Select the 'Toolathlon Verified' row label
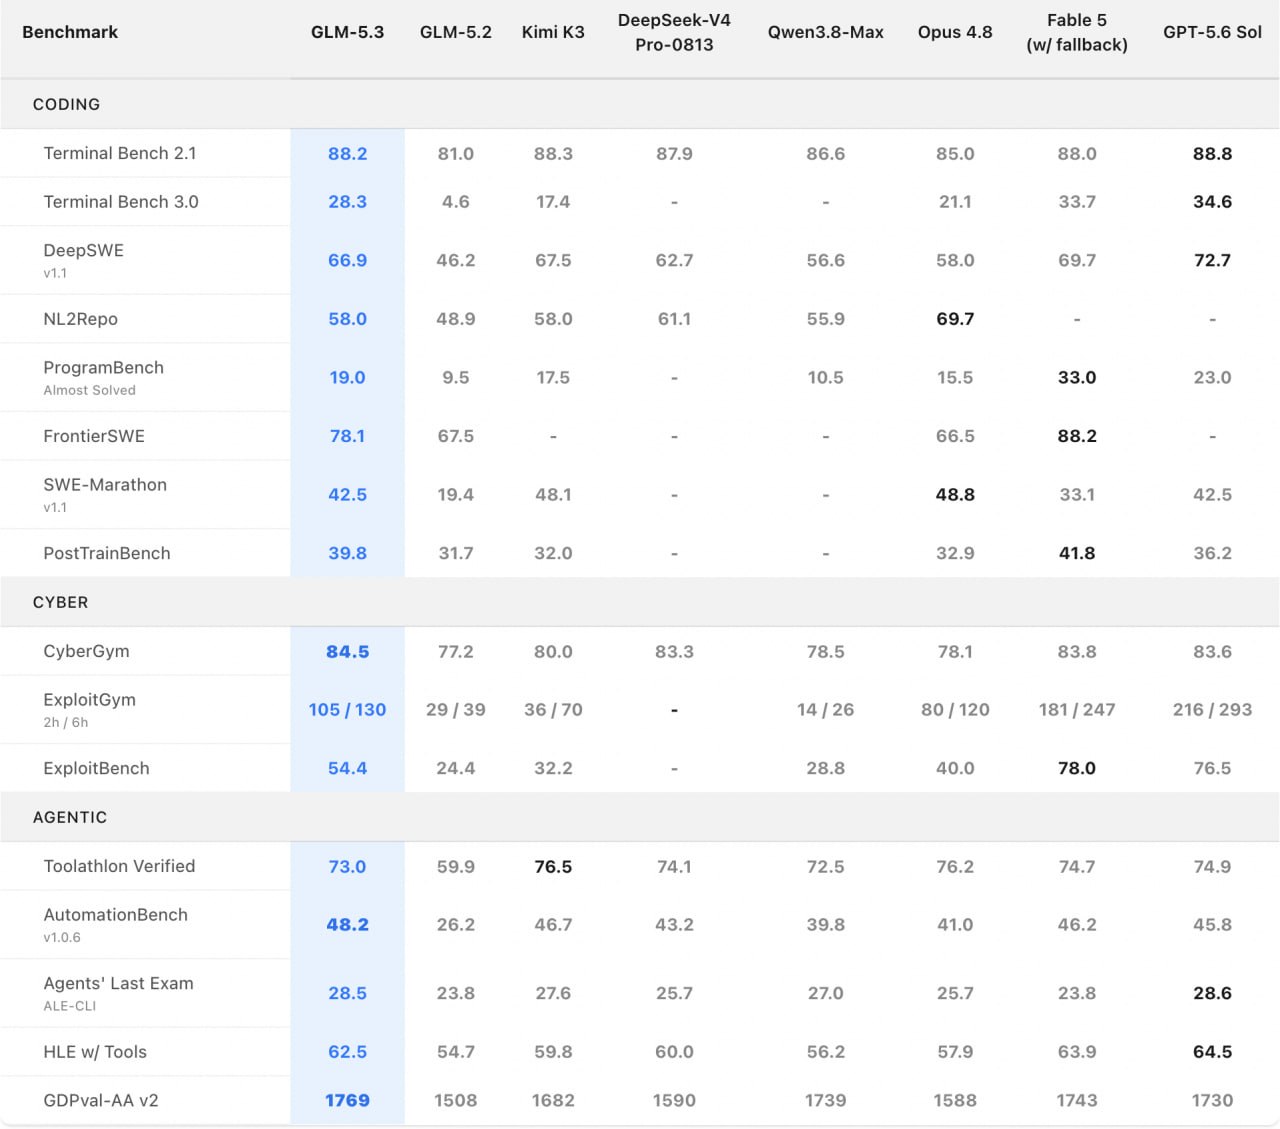This screenshot has height=1129, width=1280. 119,866
